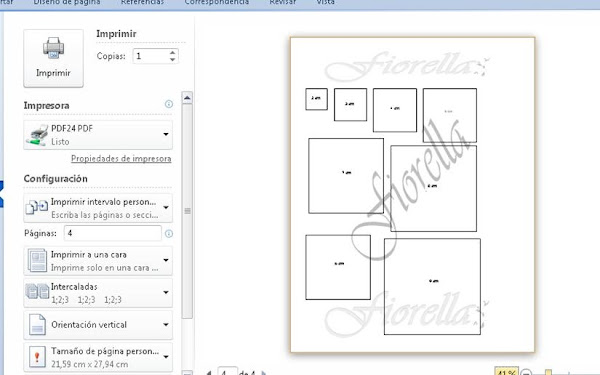Open the Correspondencia ribbon tab
Viewport: 600px width, 375px height.
217,2
